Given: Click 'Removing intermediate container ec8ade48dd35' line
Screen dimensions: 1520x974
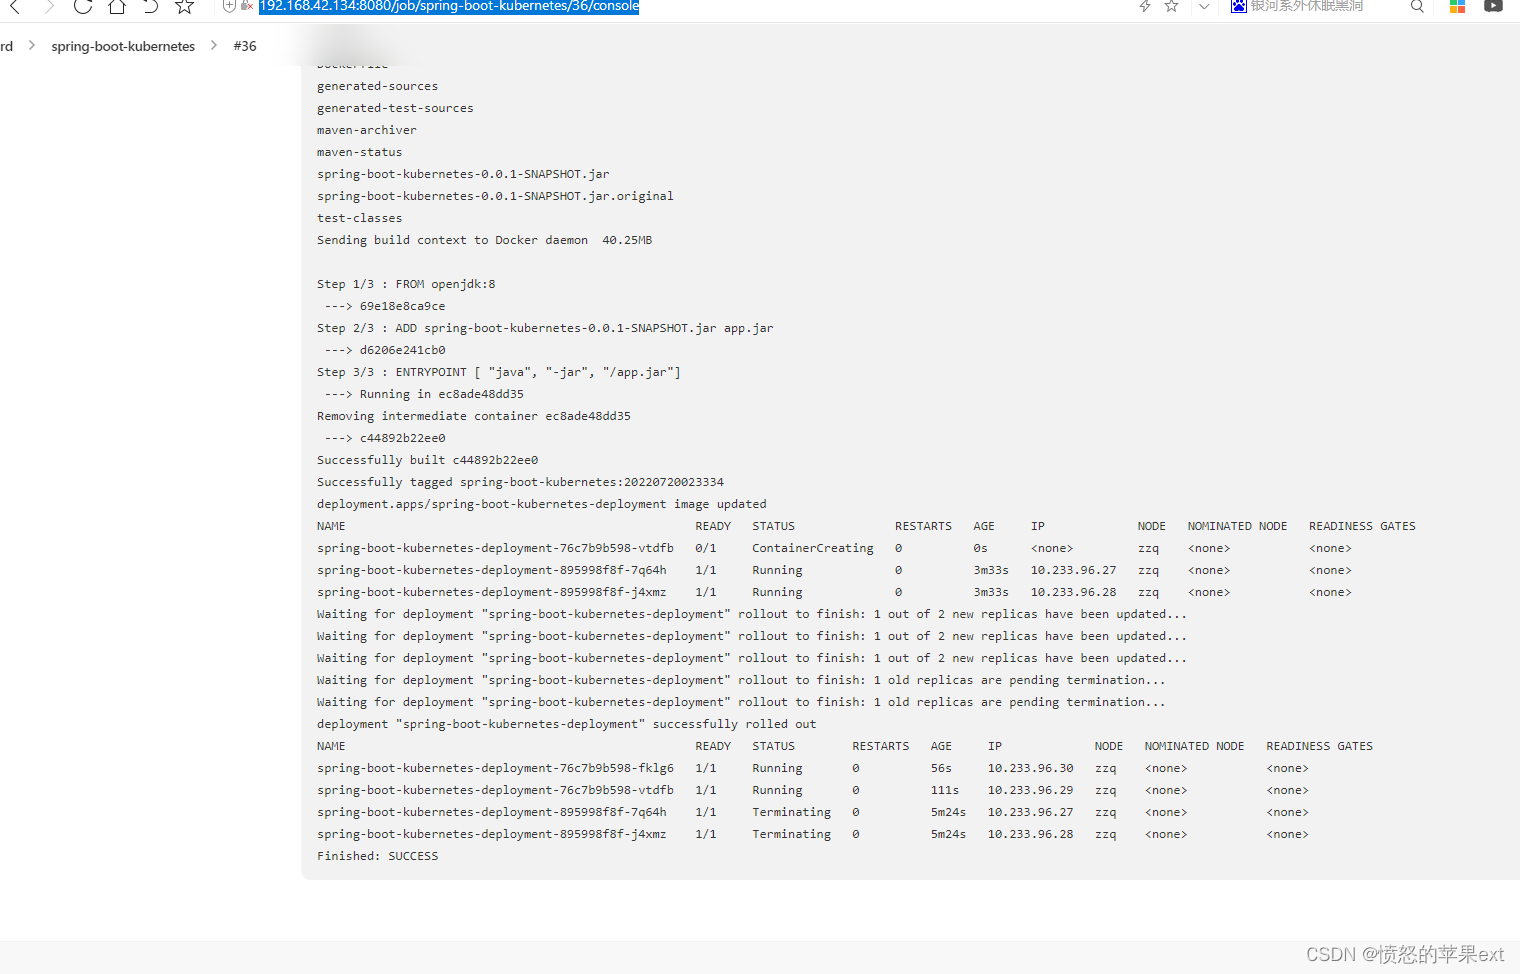Looking at the screenshot, I should [x=474, y=416].
